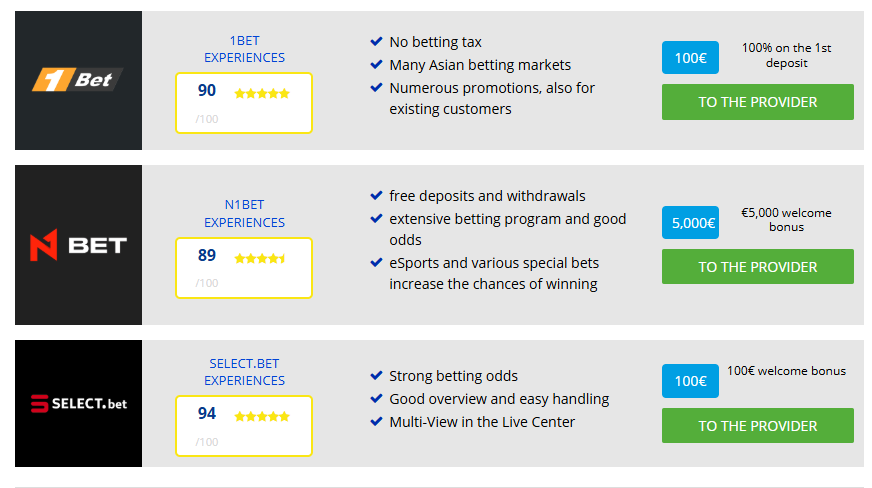Click checkmark beside 'Strong betting odds'
Viewport: 872px width, 488px height.
click(376, 376)
